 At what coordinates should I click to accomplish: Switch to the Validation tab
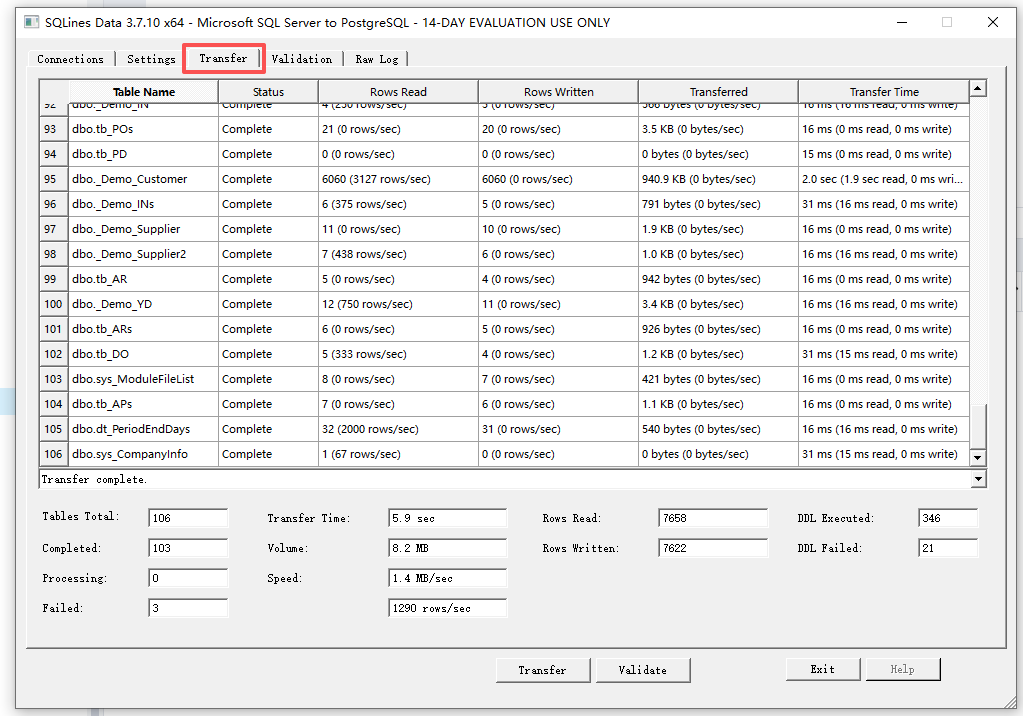click(302, 59)
